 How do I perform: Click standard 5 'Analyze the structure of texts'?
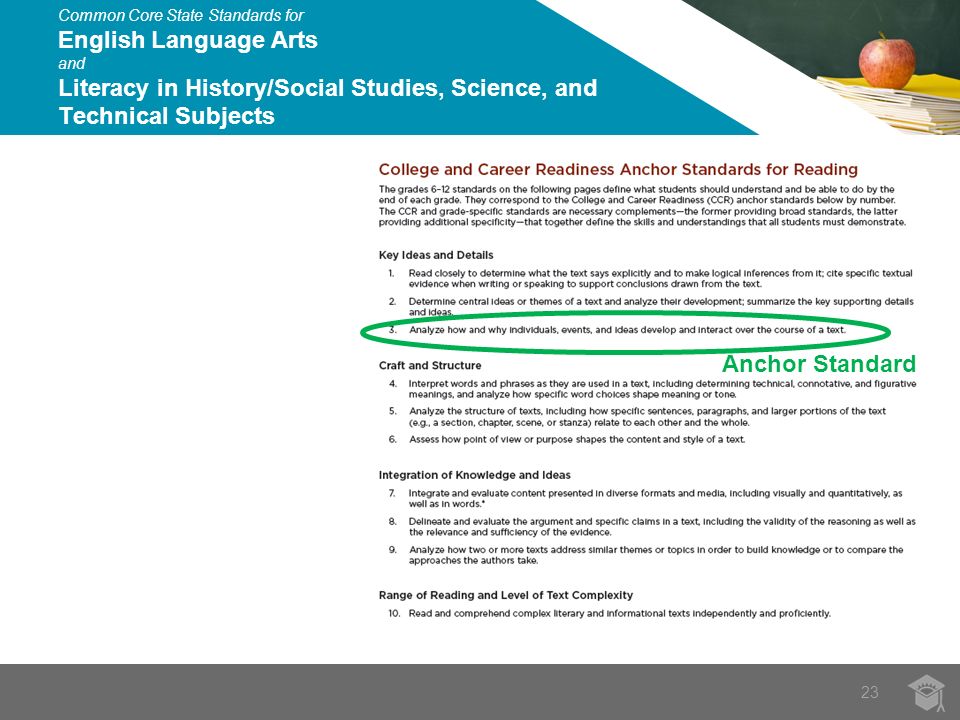[x=648, y=417]
